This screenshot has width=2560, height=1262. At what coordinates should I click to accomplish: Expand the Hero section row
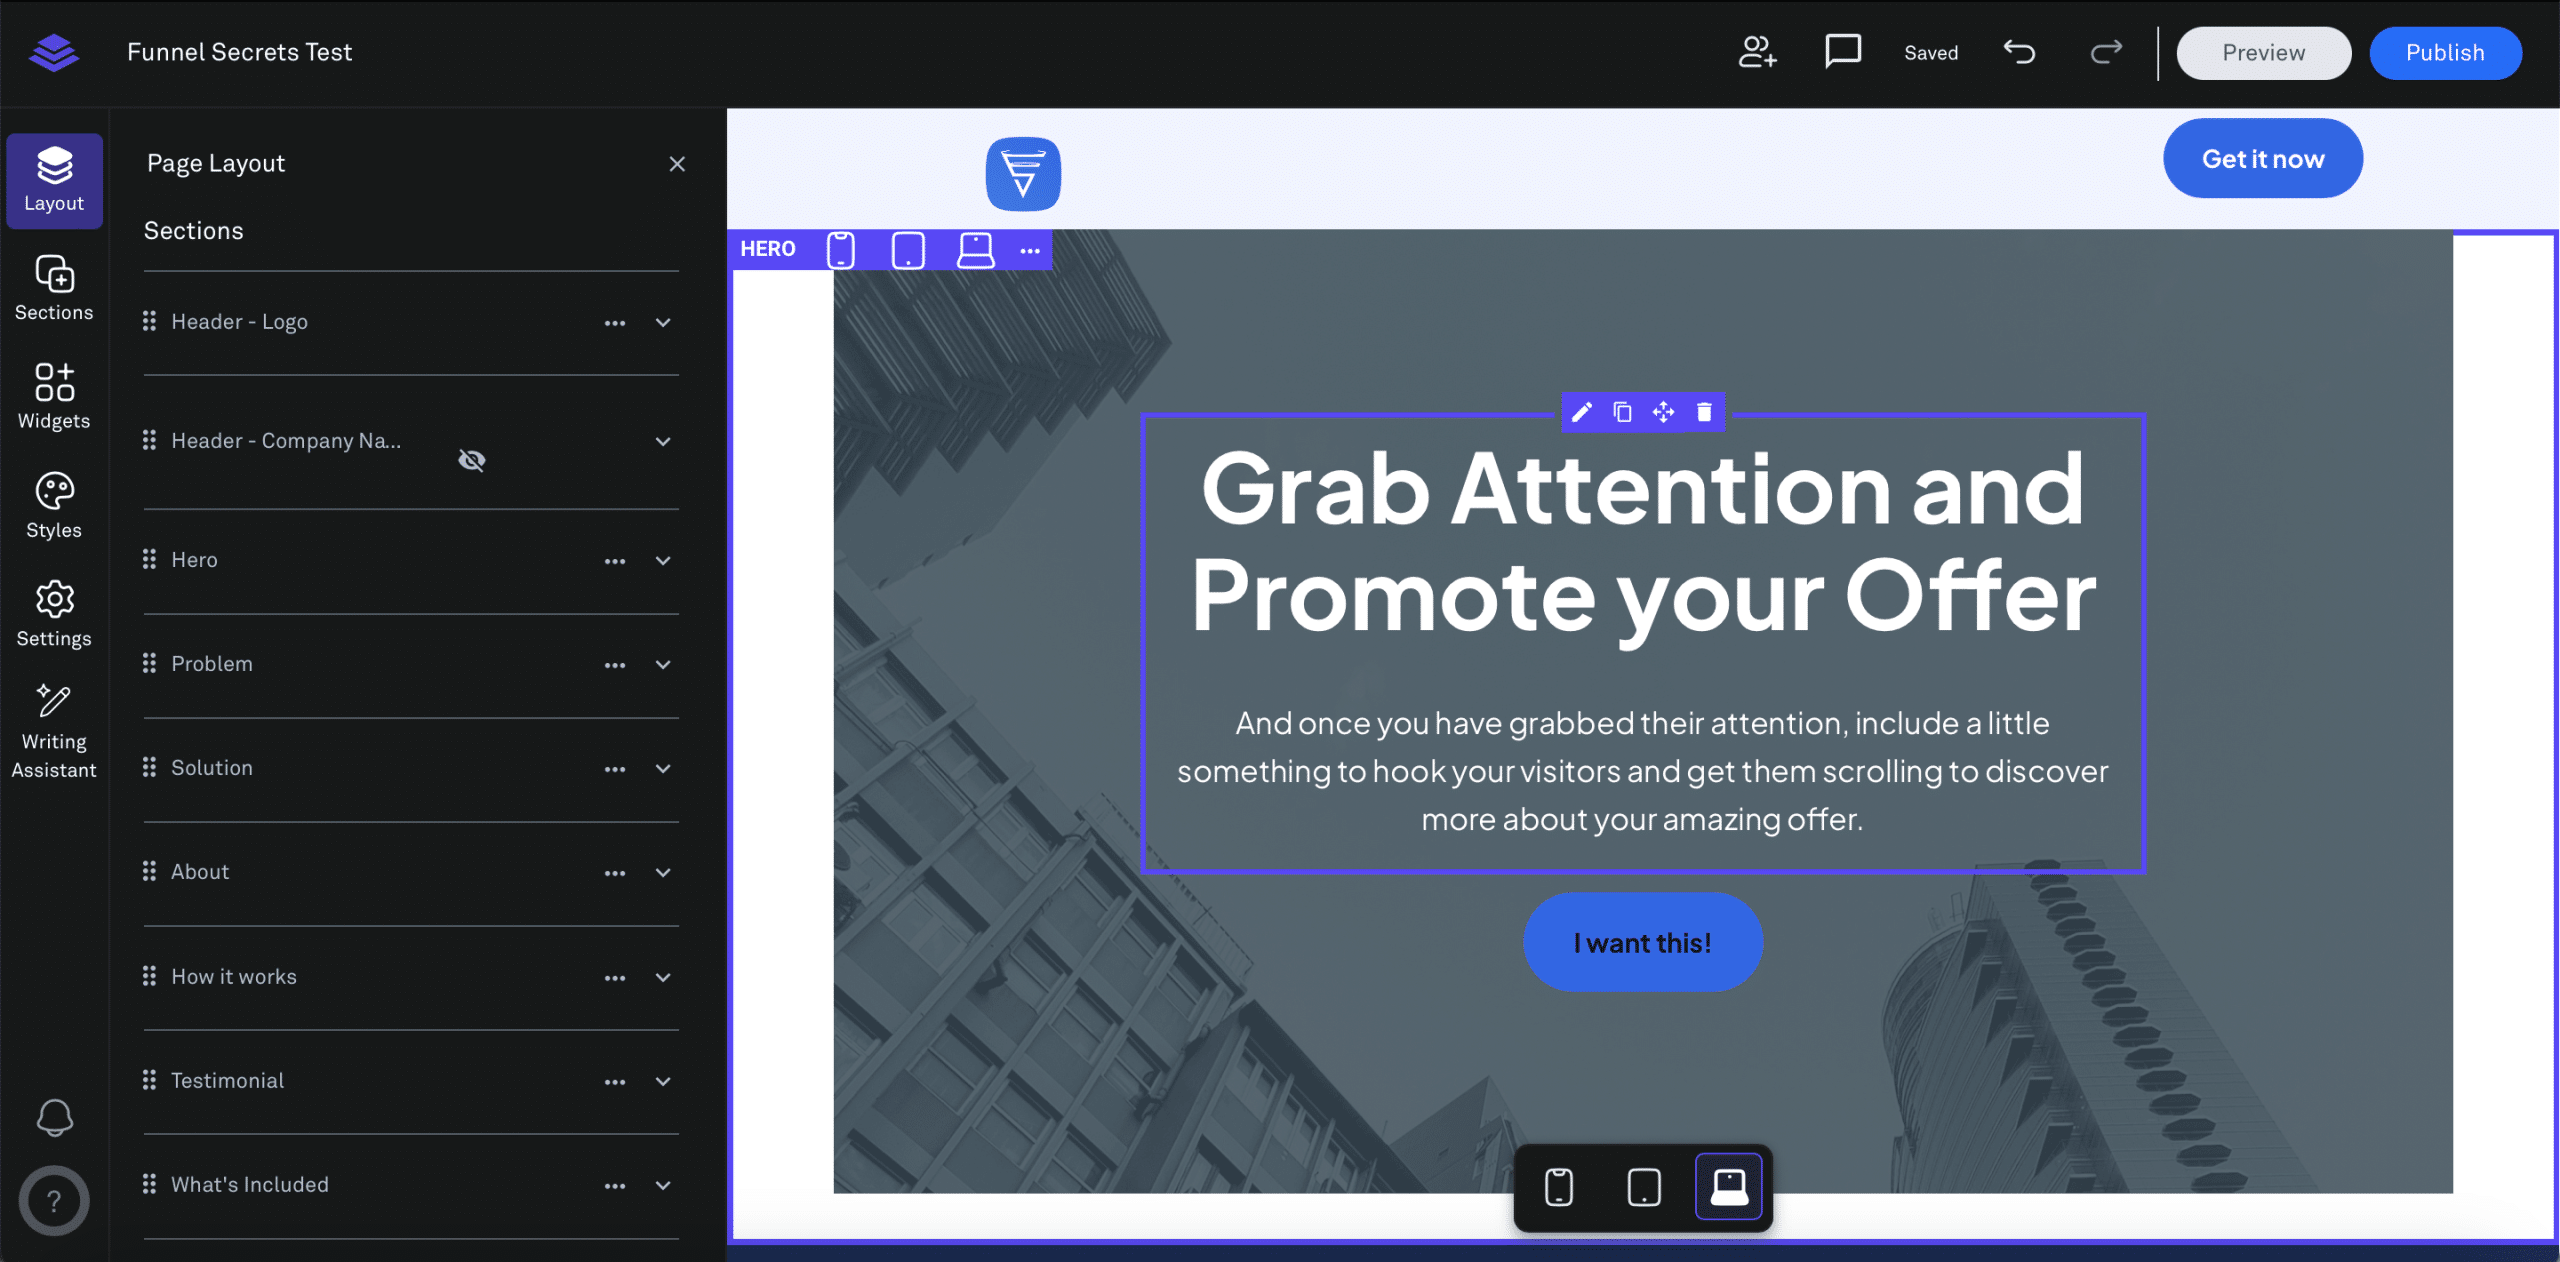(663, 560)
